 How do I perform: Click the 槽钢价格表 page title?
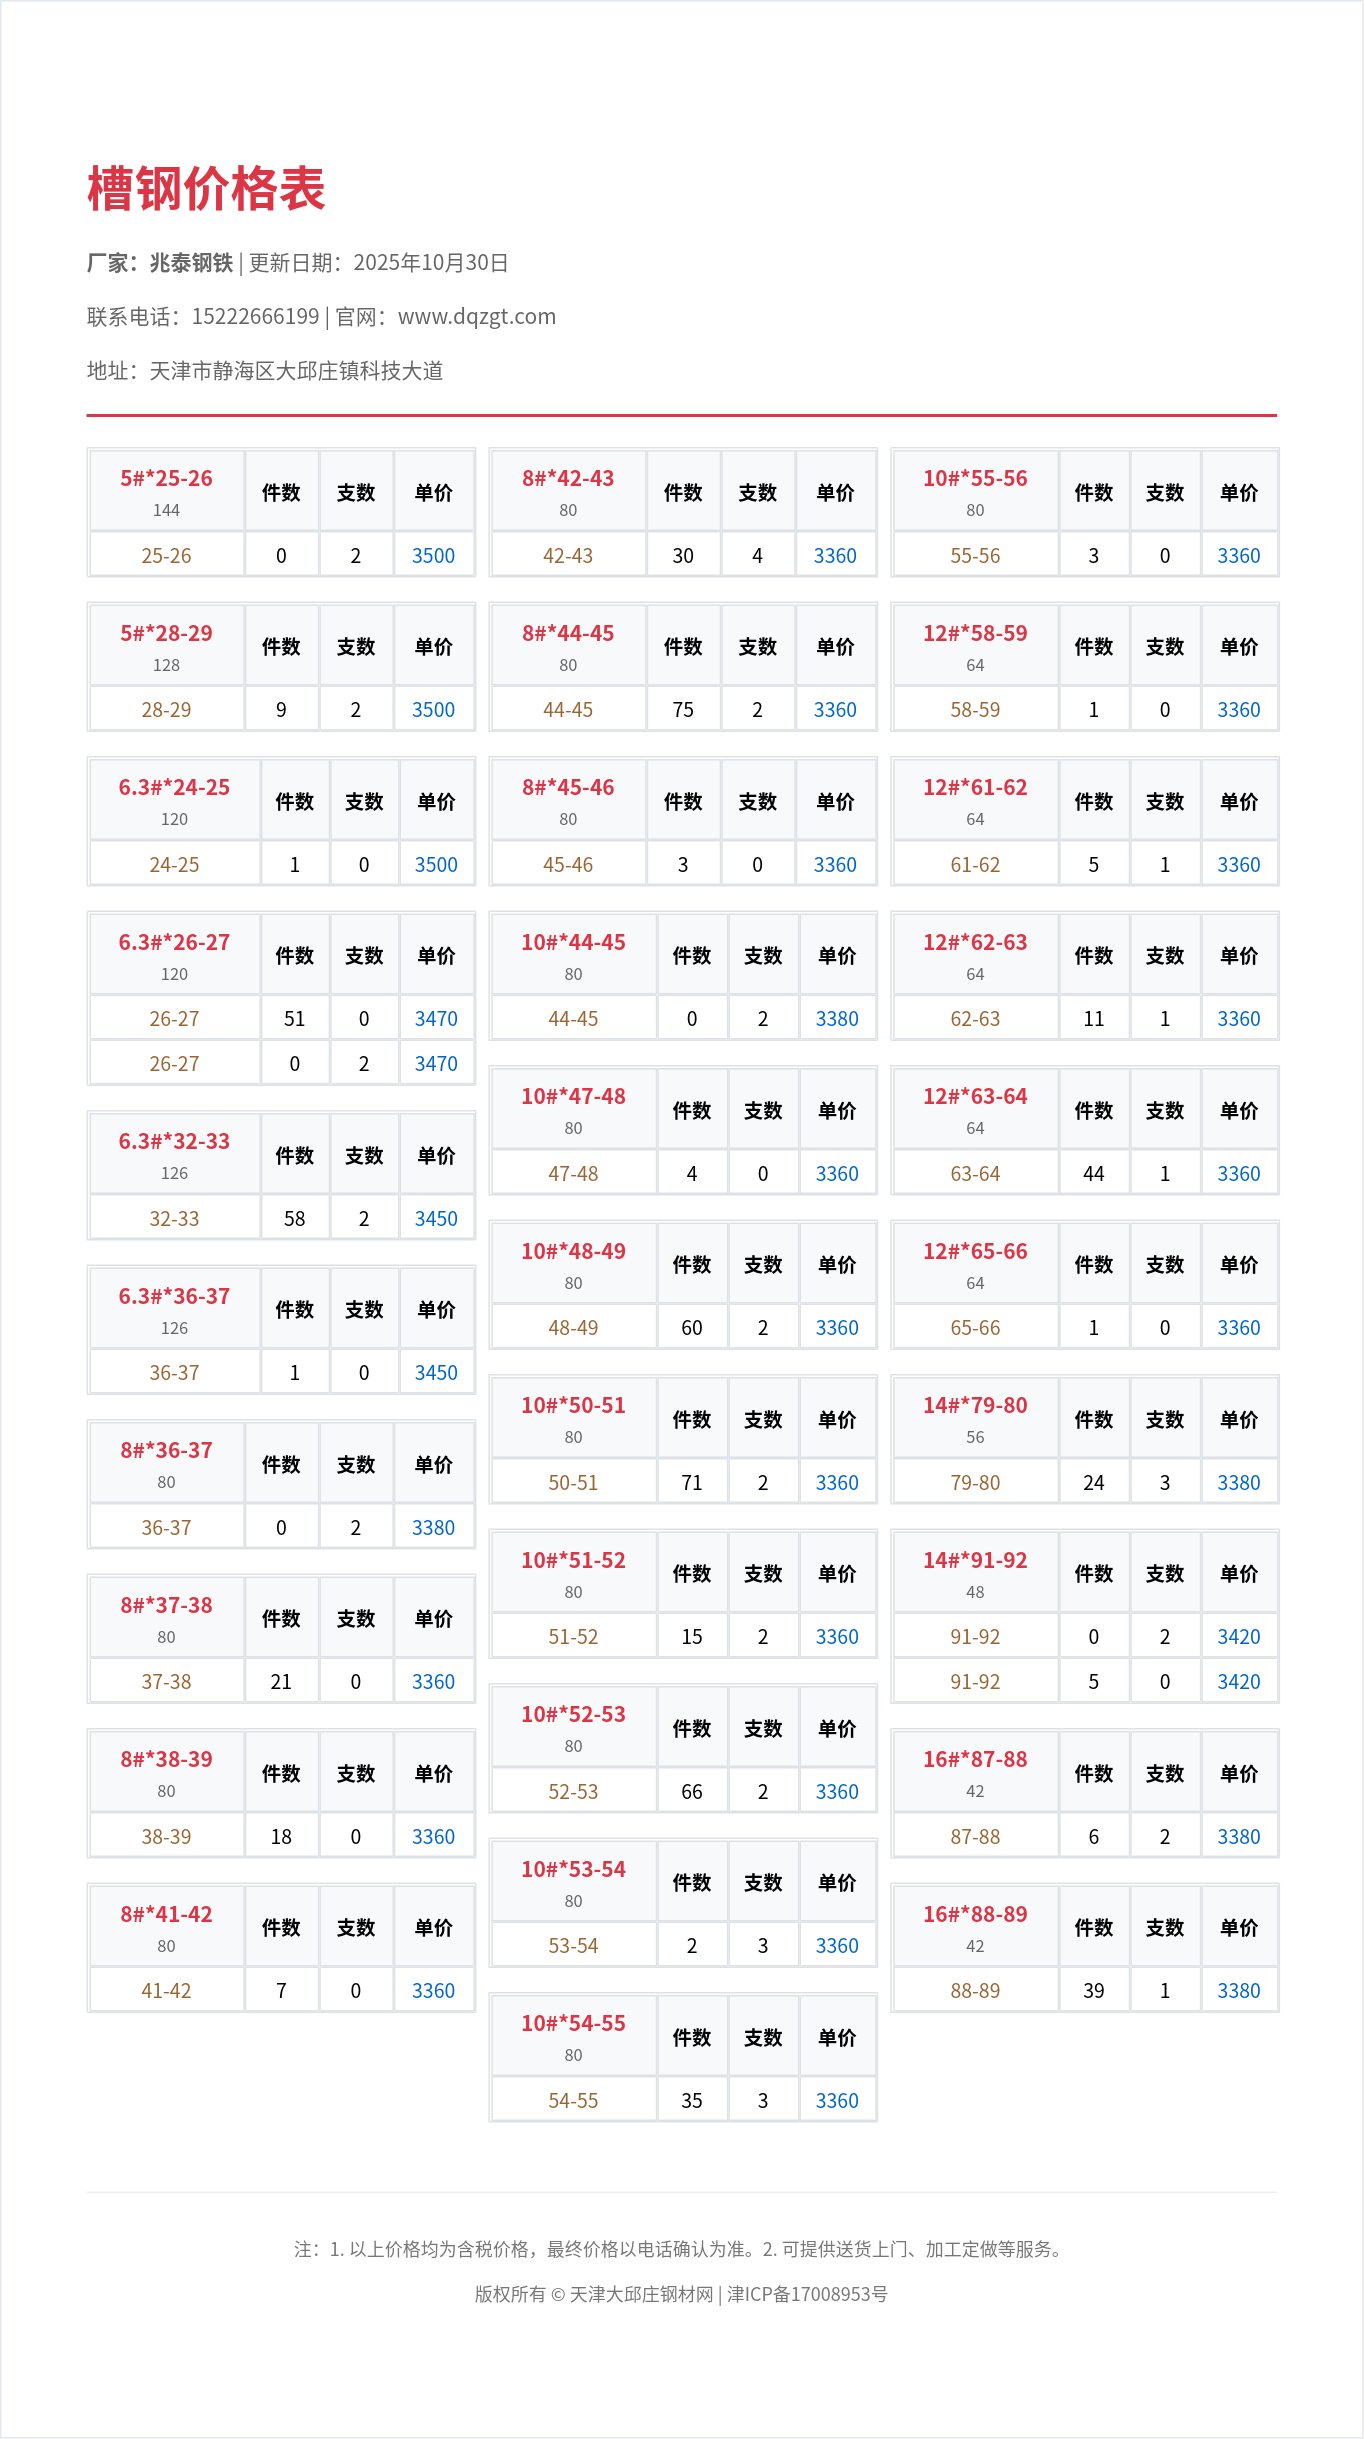(206, 189)
